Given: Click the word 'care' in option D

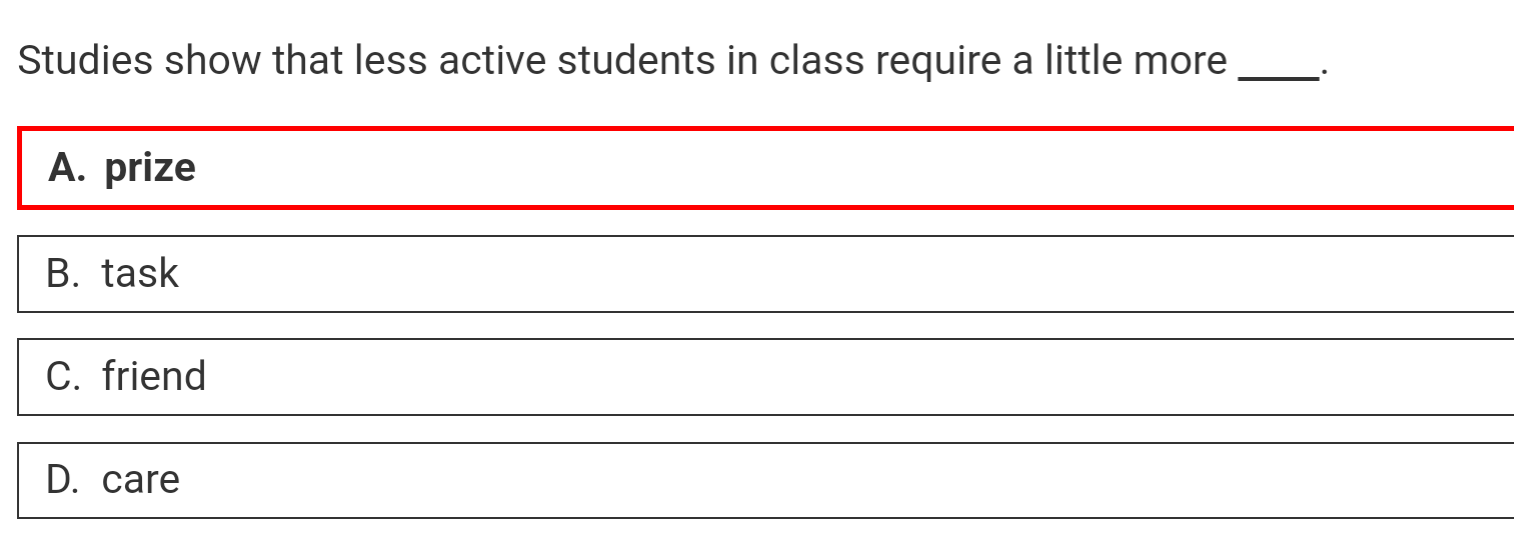Looking at the screenshot, I should click(141, 481).
